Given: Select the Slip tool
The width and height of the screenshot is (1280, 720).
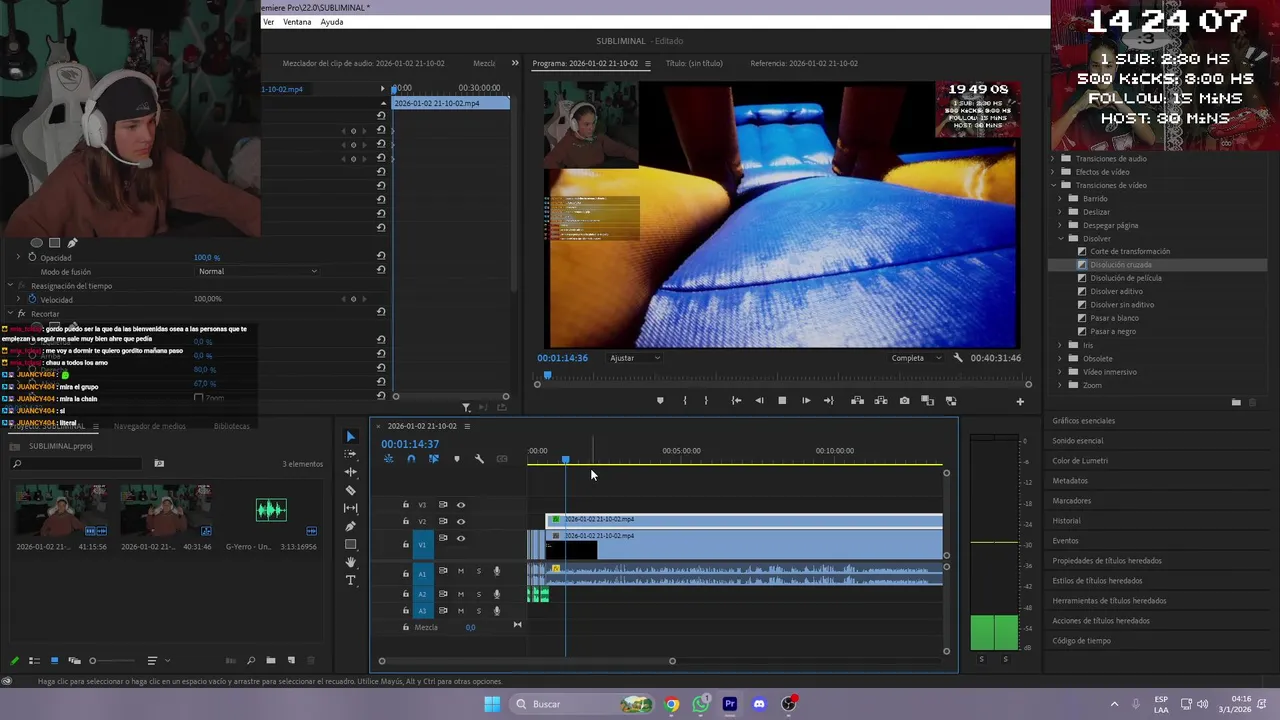Looking at the screenshot, I should [x=350, y=508].
